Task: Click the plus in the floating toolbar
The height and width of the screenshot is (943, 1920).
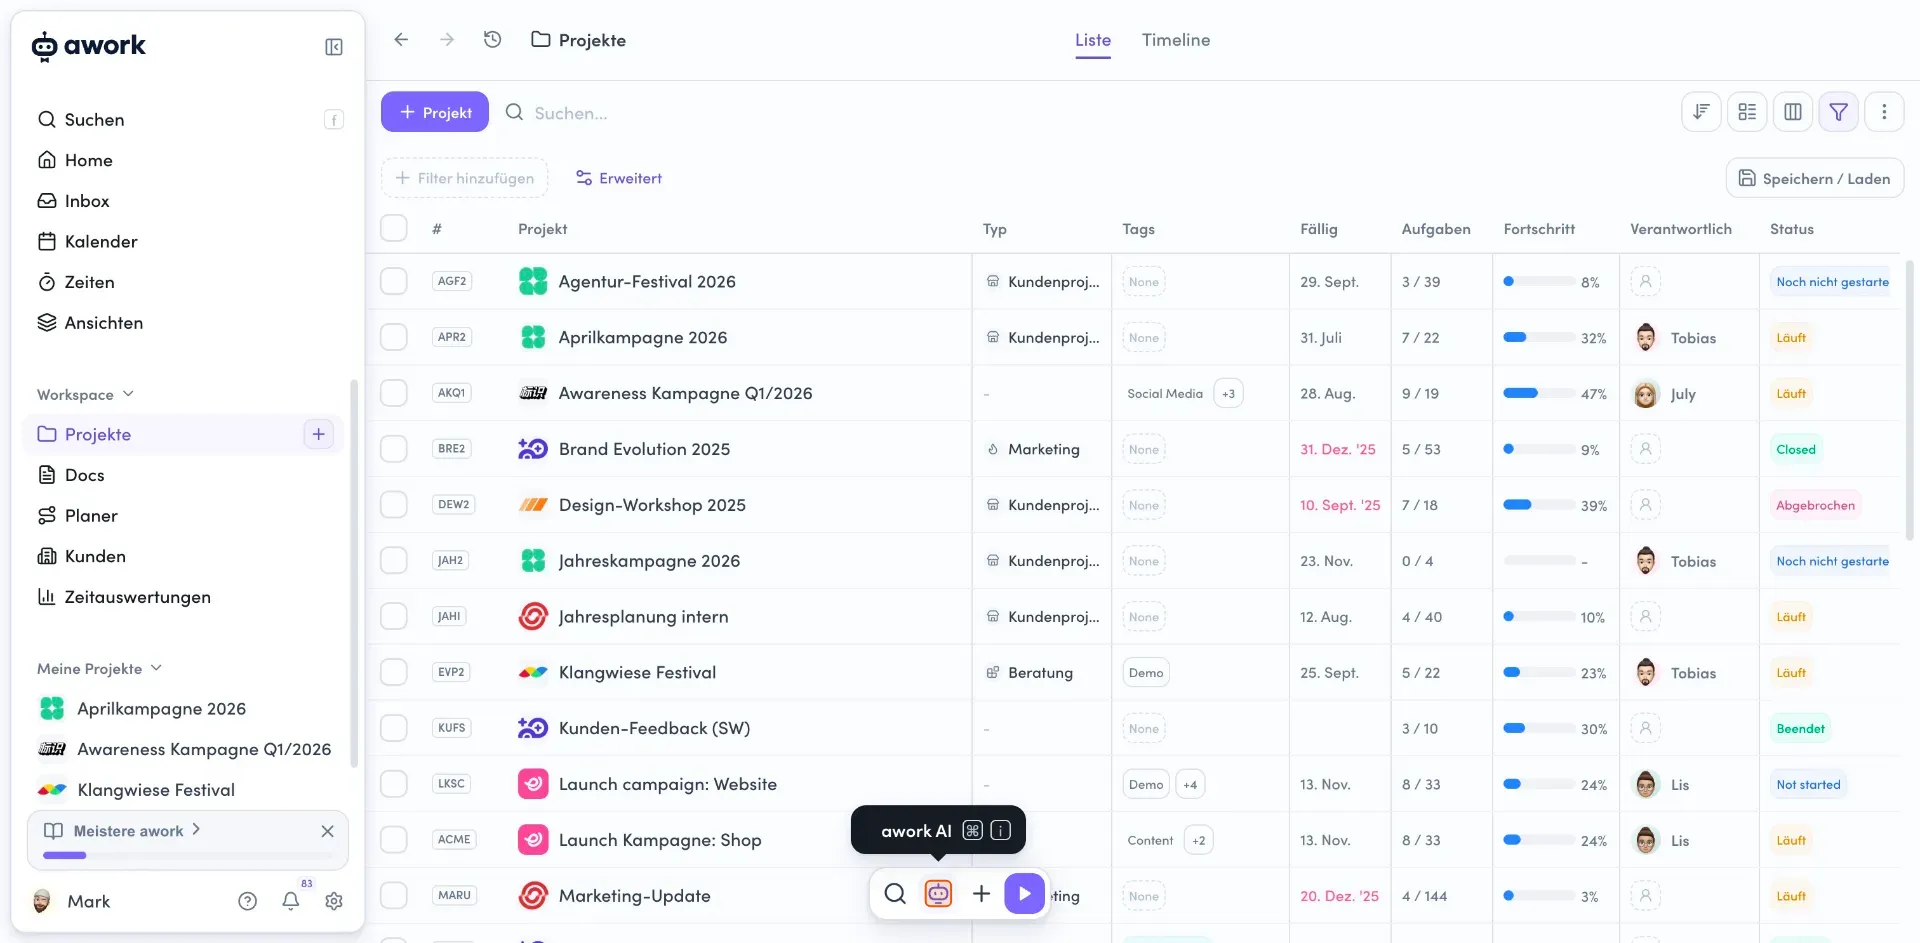Action: click(x=981, y=893)
